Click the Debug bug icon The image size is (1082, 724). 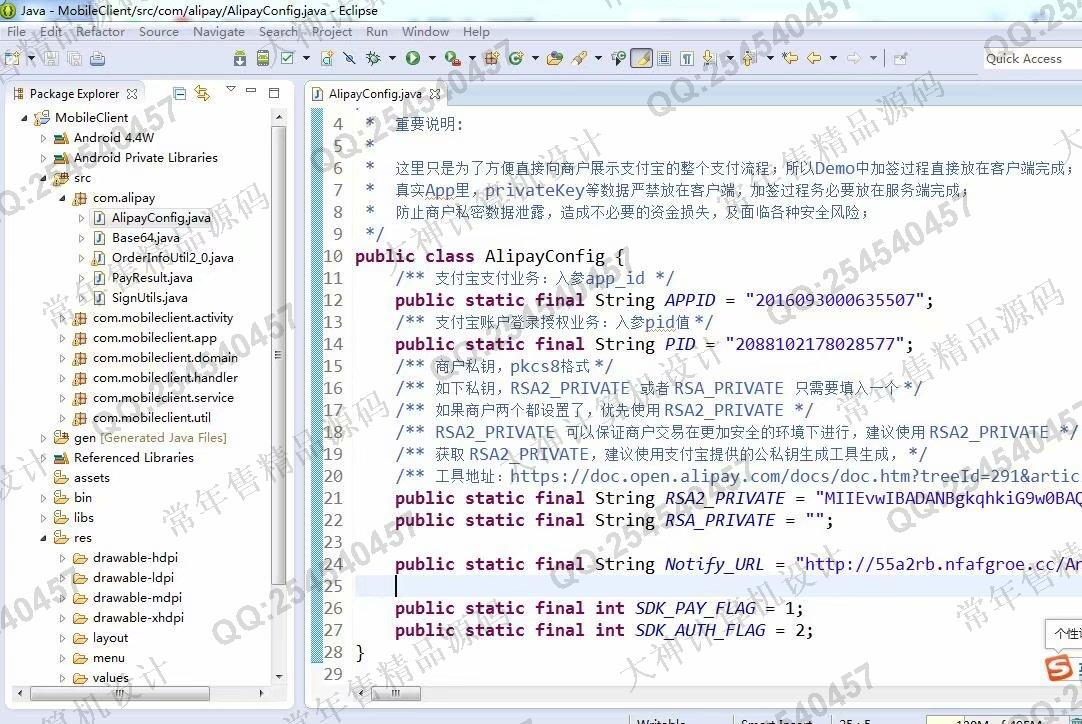pyautogui.click(x=373, y=59)
